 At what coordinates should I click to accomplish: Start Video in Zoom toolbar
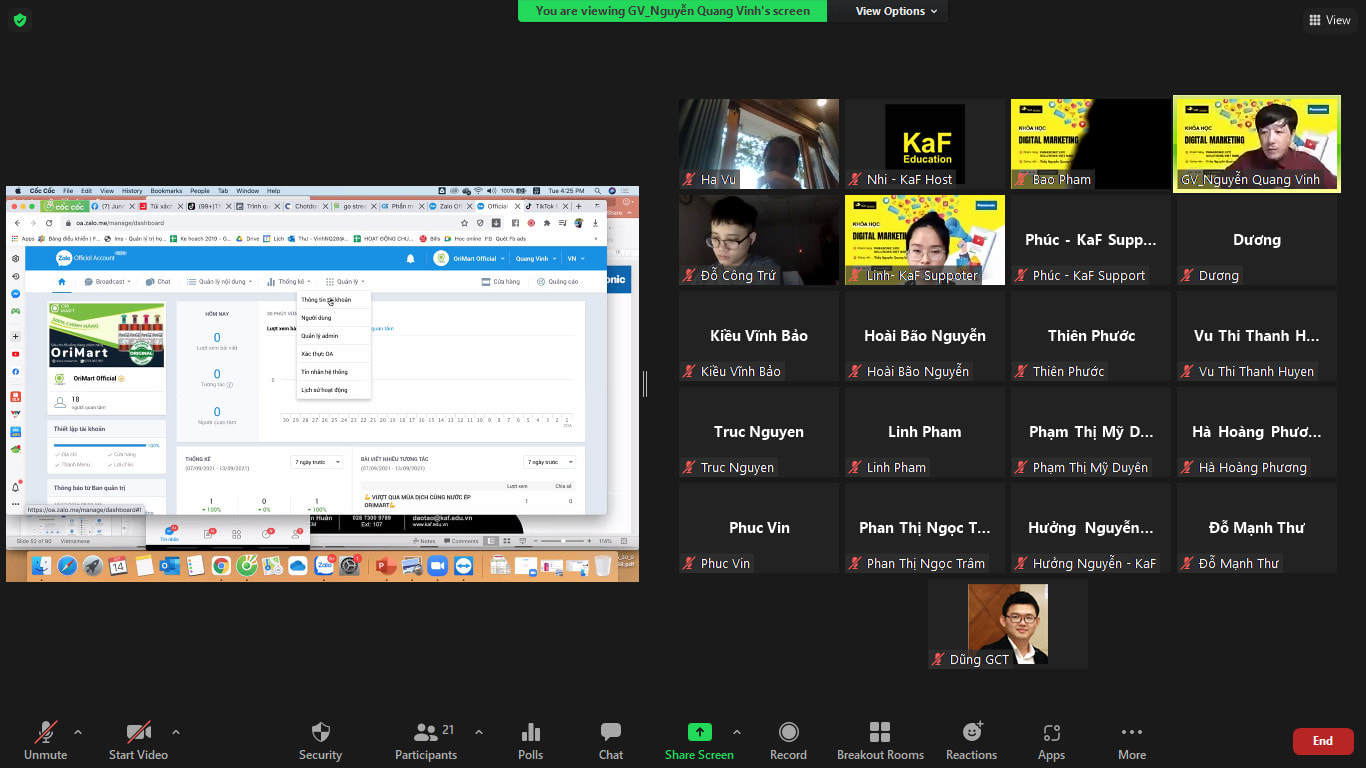coord(138,742)
